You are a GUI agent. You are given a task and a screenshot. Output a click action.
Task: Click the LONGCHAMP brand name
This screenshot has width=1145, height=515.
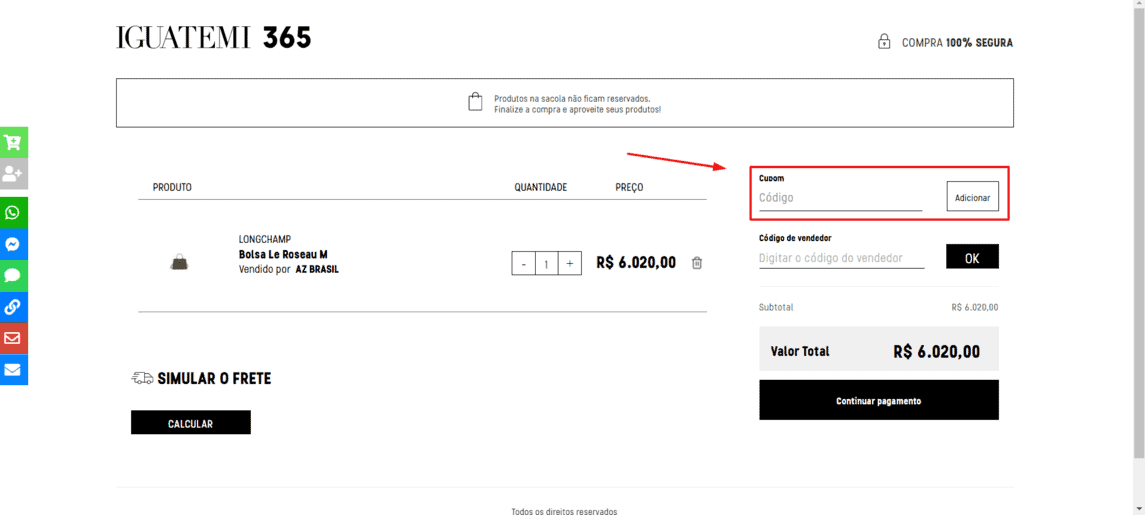(265, 239)
